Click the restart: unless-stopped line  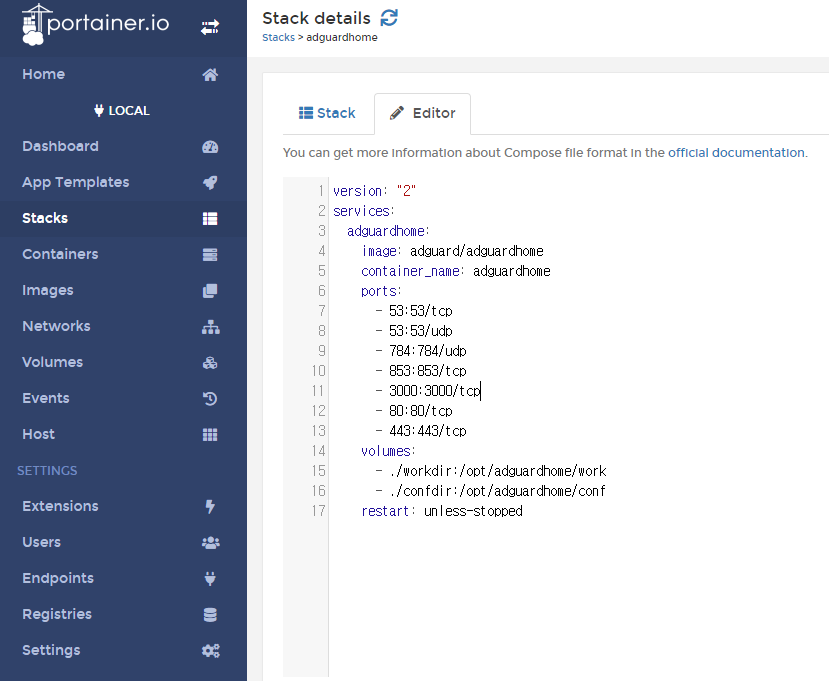(x=442, y=511)
